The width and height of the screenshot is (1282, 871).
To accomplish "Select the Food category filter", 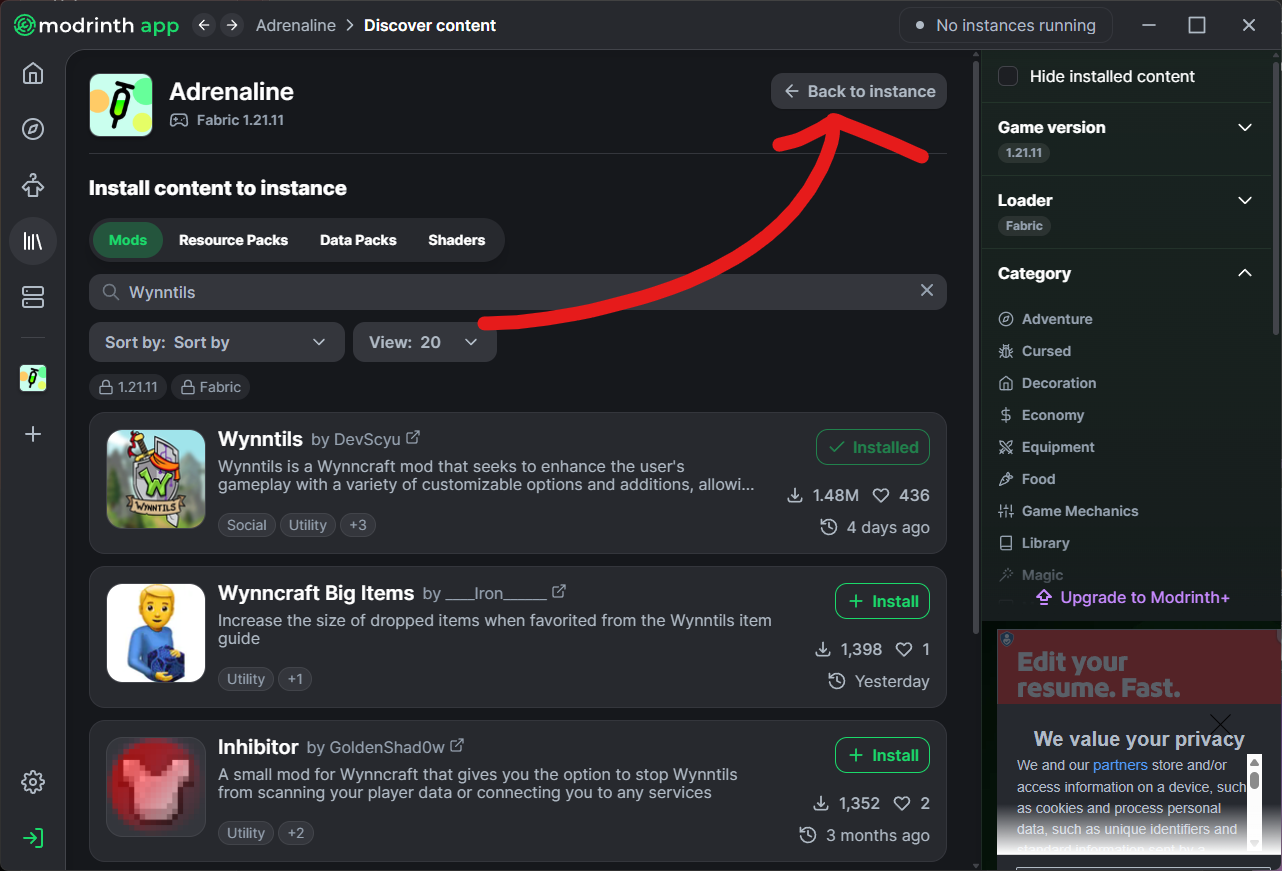I will pos(1026,479).
